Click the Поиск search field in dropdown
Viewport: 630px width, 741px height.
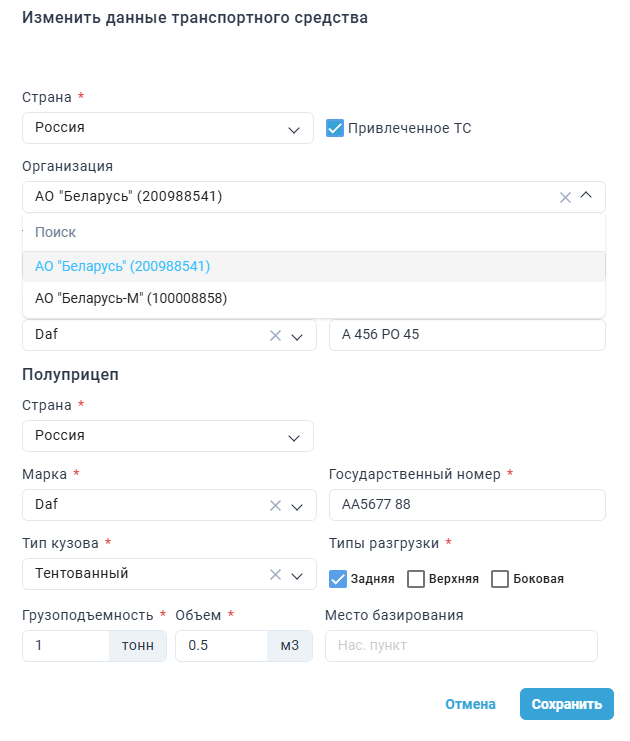click(314, 233)
